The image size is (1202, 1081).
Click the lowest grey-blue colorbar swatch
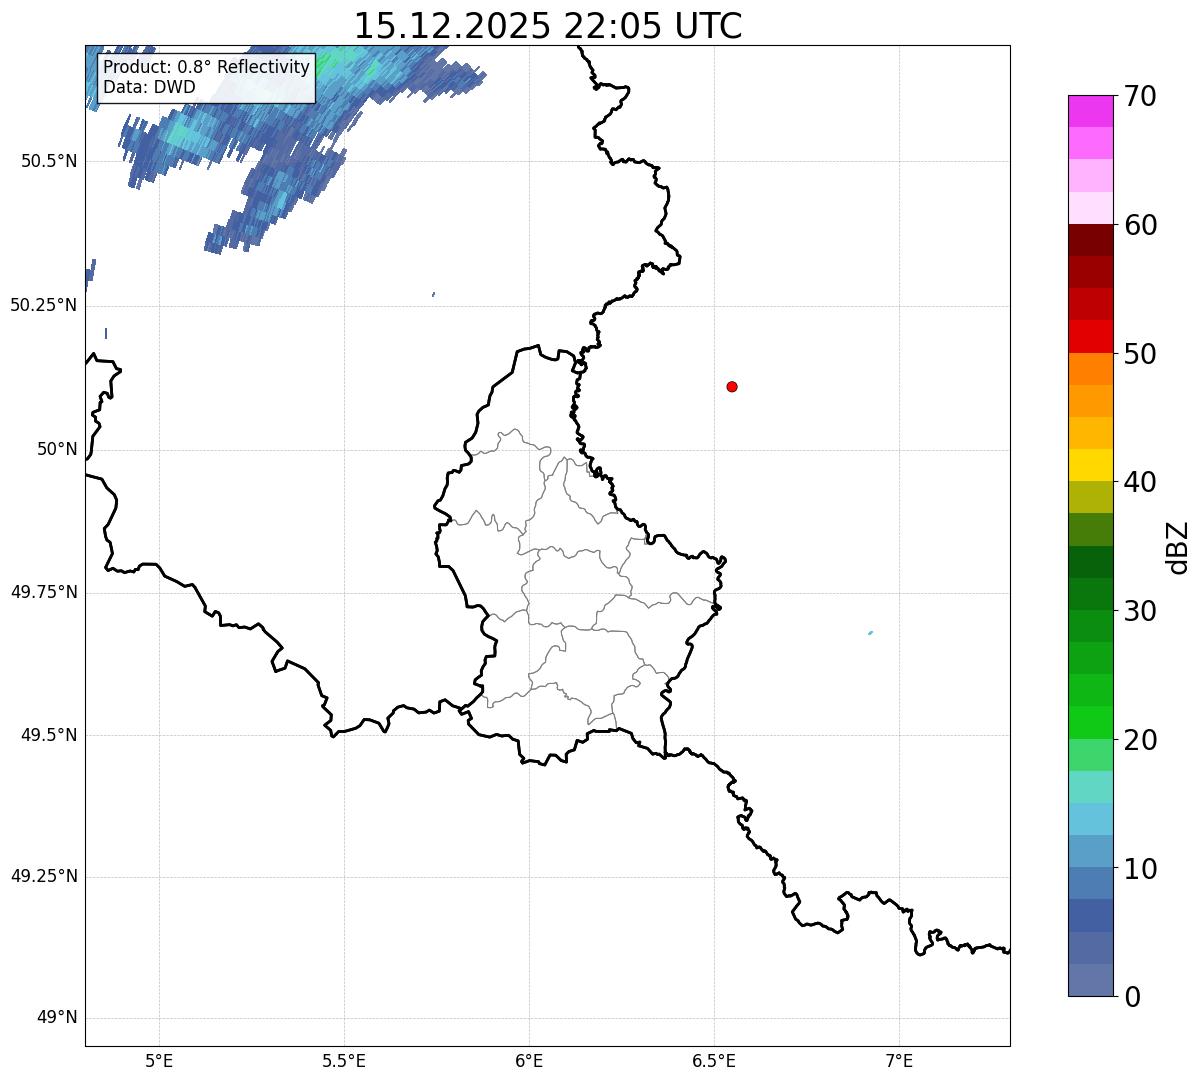1090,980
